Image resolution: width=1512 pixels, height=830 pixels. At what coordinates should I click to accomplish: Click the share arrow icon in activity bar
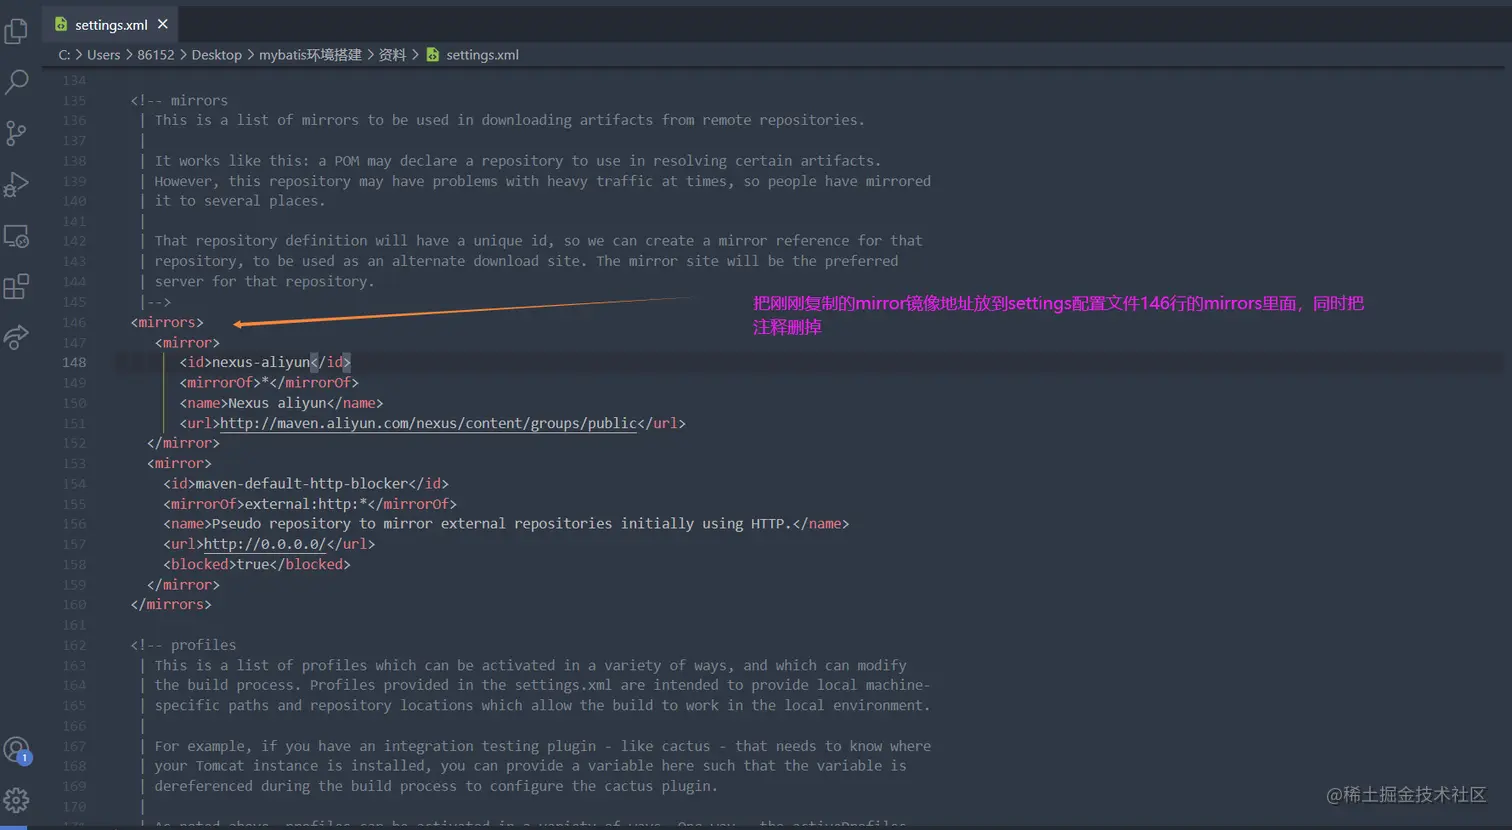pos(16,338)
